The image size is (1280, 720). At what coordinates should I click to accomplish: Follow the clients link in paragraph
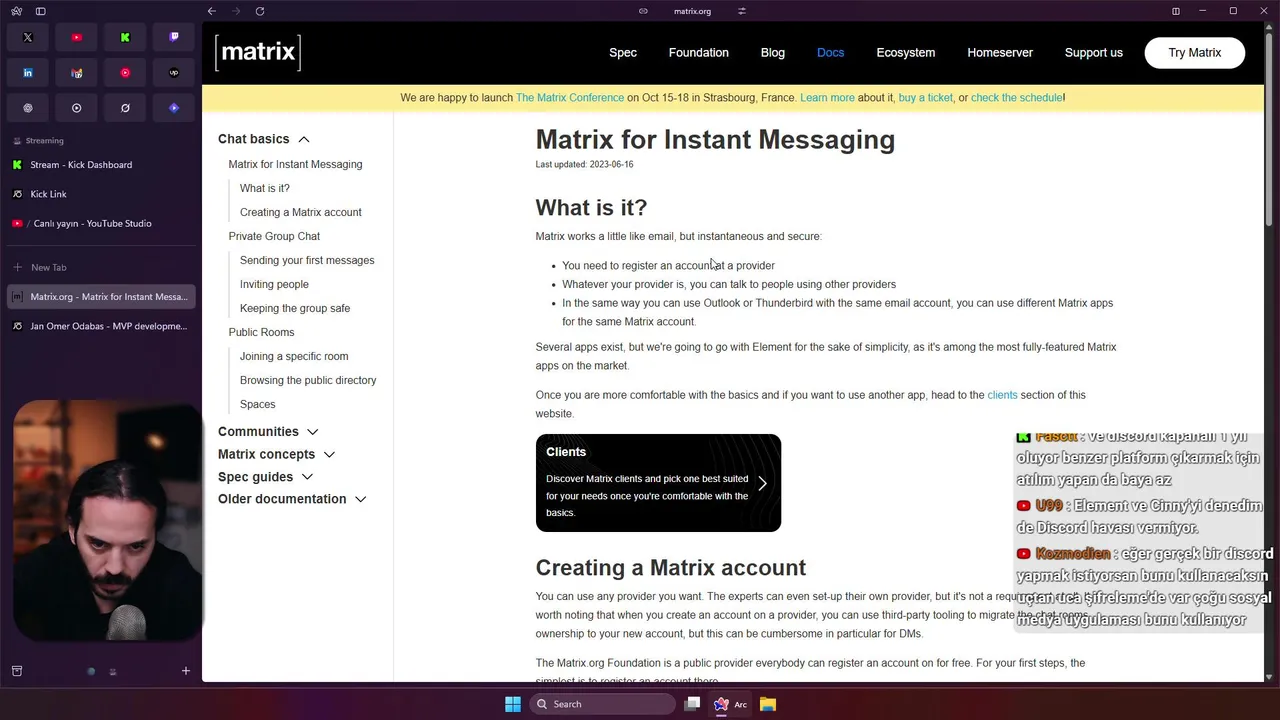pyautogui.click(x=1002, y=395)
